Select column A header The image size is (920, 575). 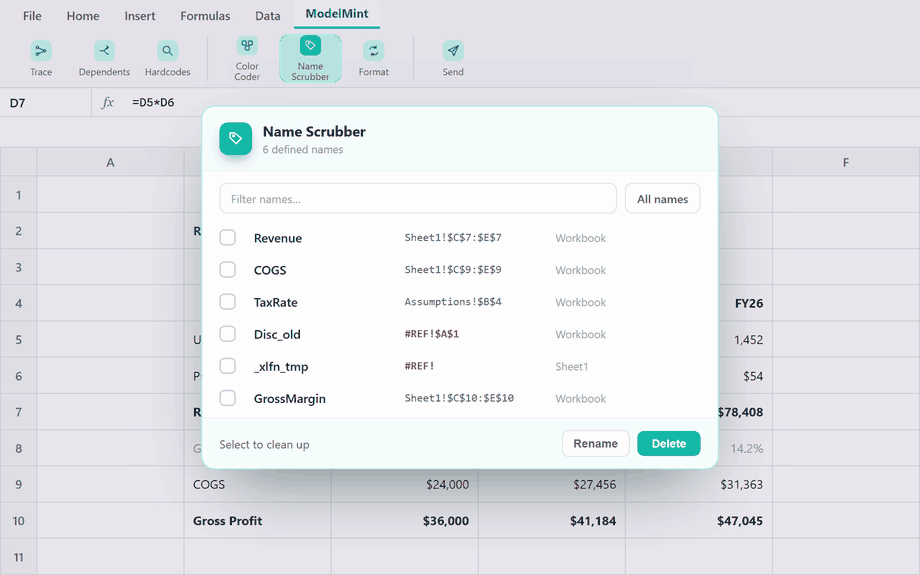point(110,163)
